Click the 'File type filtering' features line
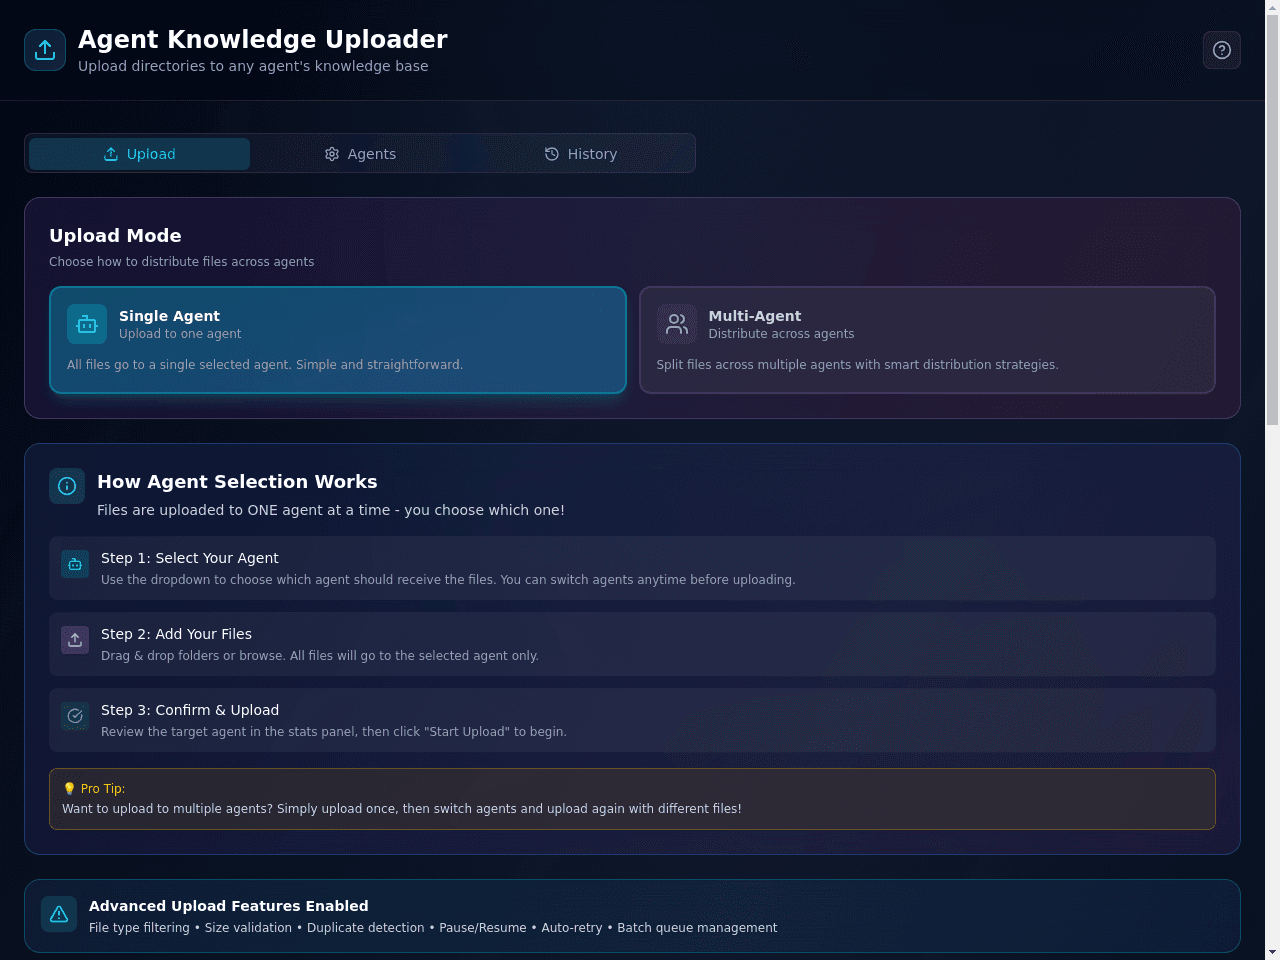The image size is (1280, 960). pos(433,928)
